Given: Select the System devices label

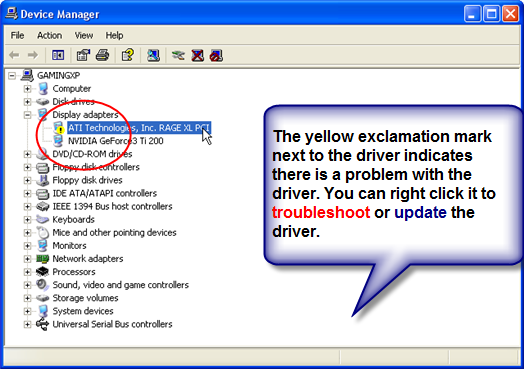Looking at the screenshot, I should click(x=83, y=311).
